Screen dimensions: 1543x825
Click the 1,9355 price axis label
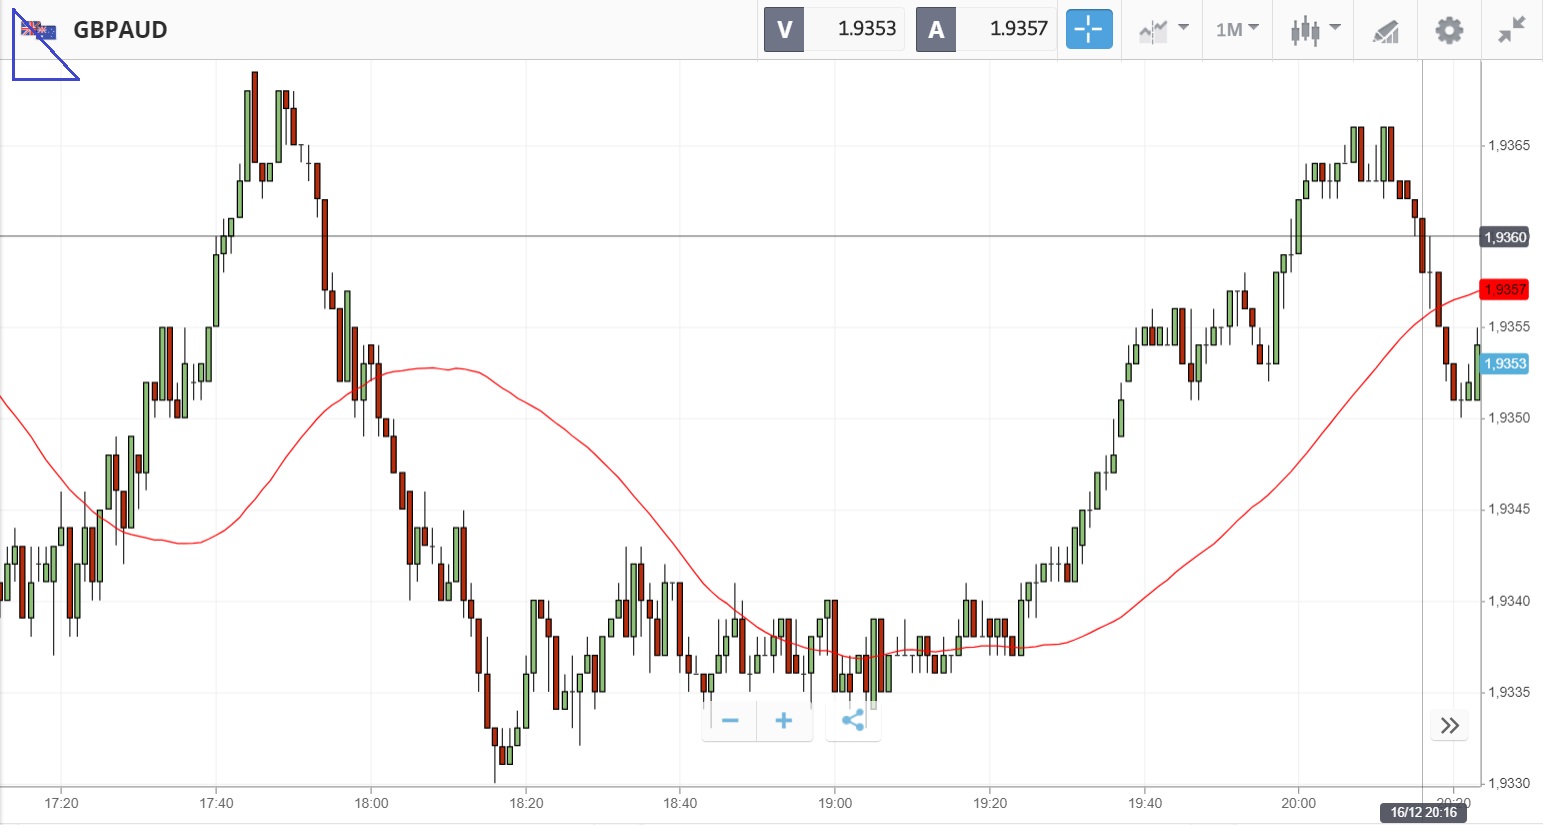tap(1509, 327)
